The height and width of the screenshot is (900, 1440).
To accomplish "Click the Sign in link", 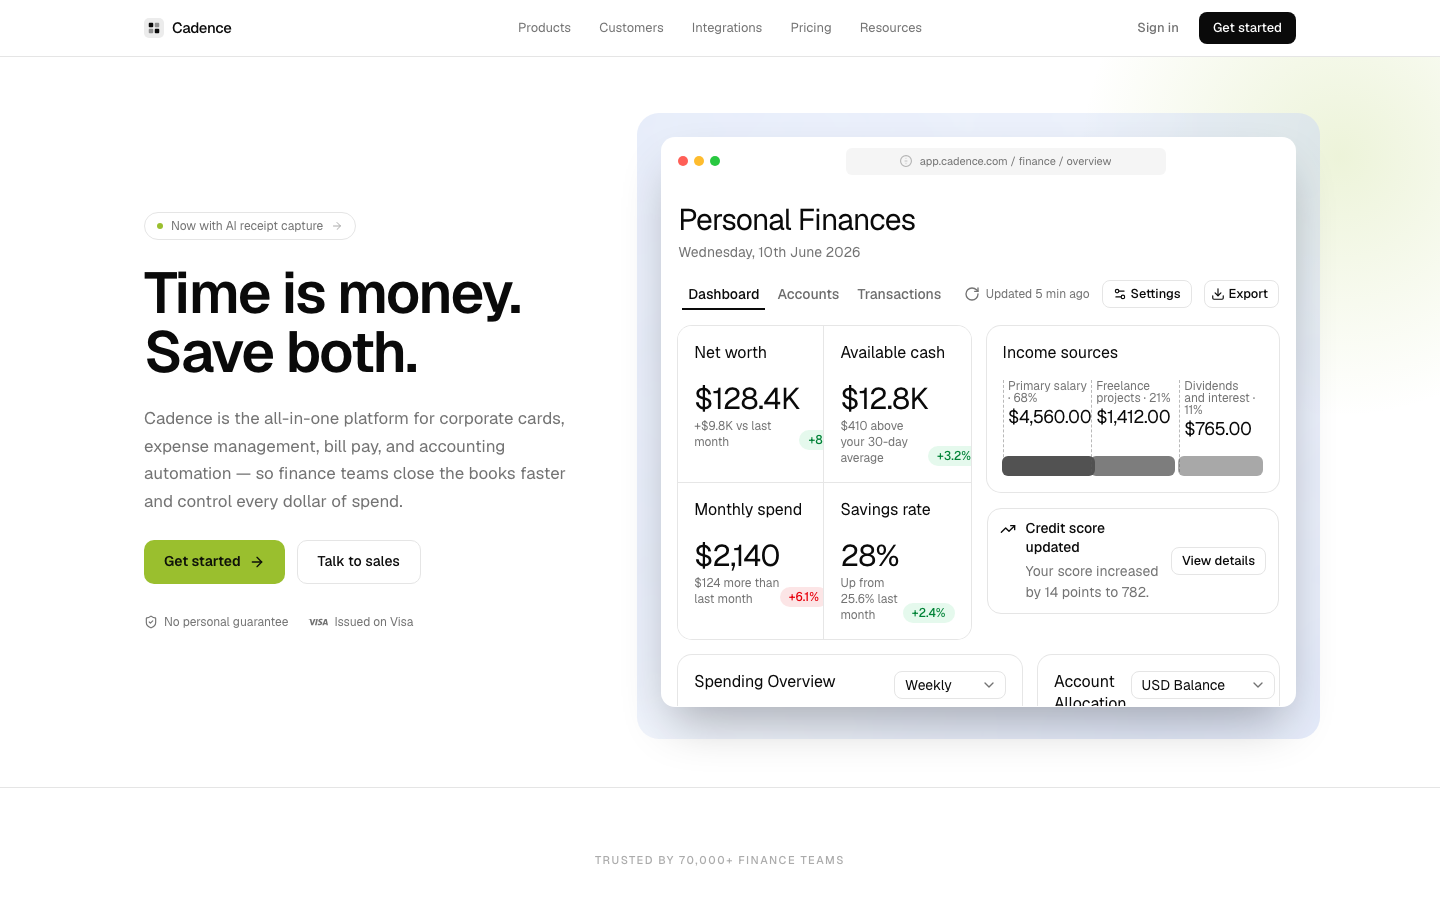I will 1158,28.
